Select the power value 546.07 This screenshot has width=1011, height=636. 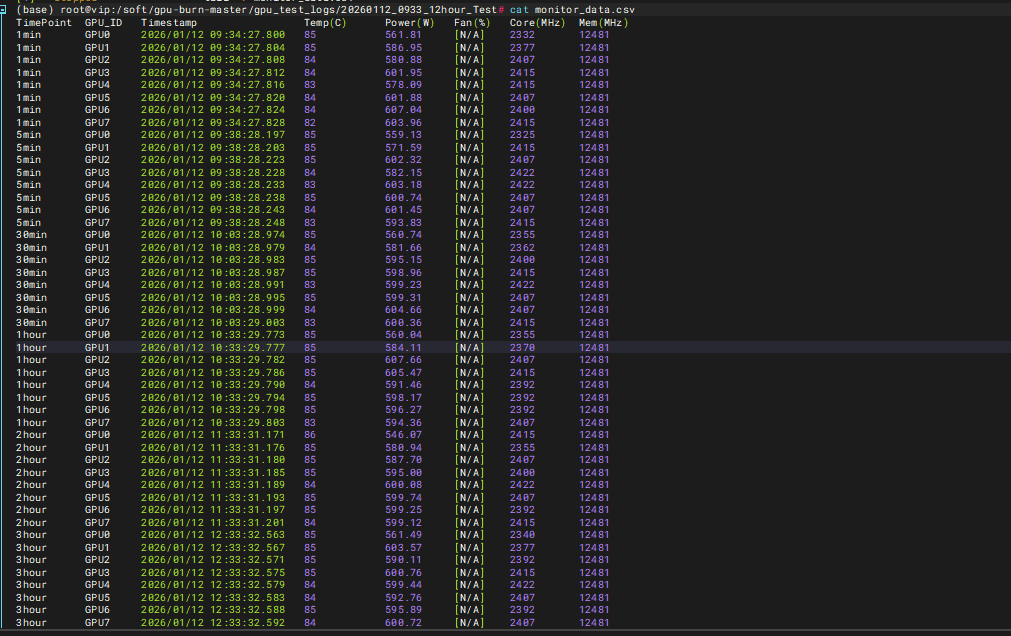(403, 435)
